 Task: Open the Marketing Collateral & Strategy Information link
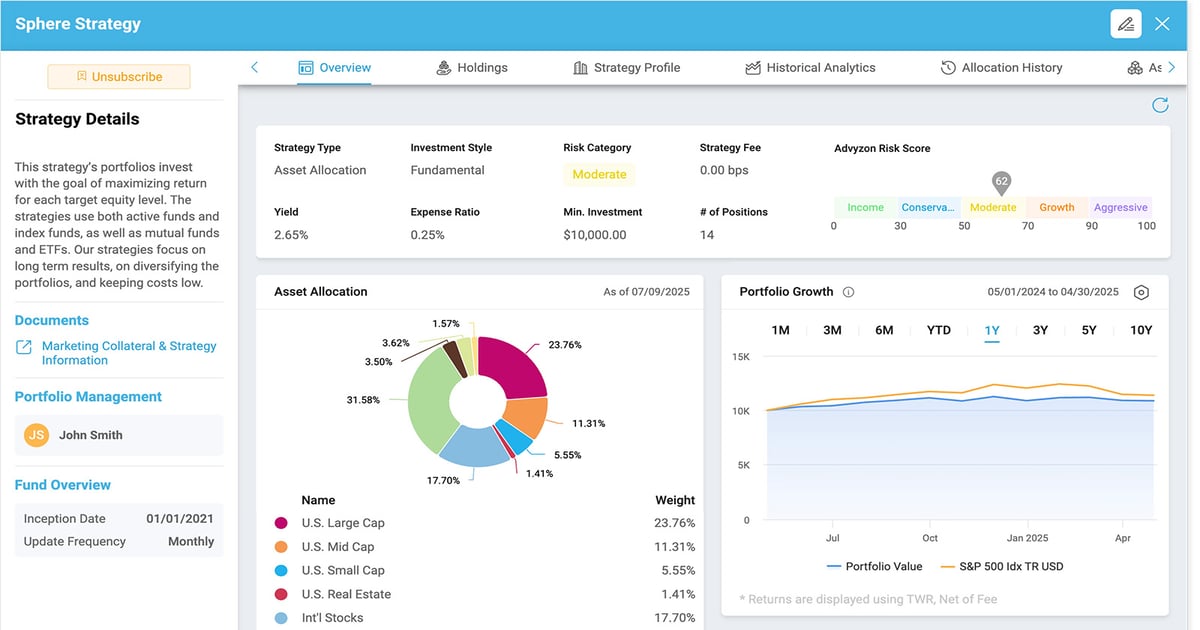coord(127,352)
